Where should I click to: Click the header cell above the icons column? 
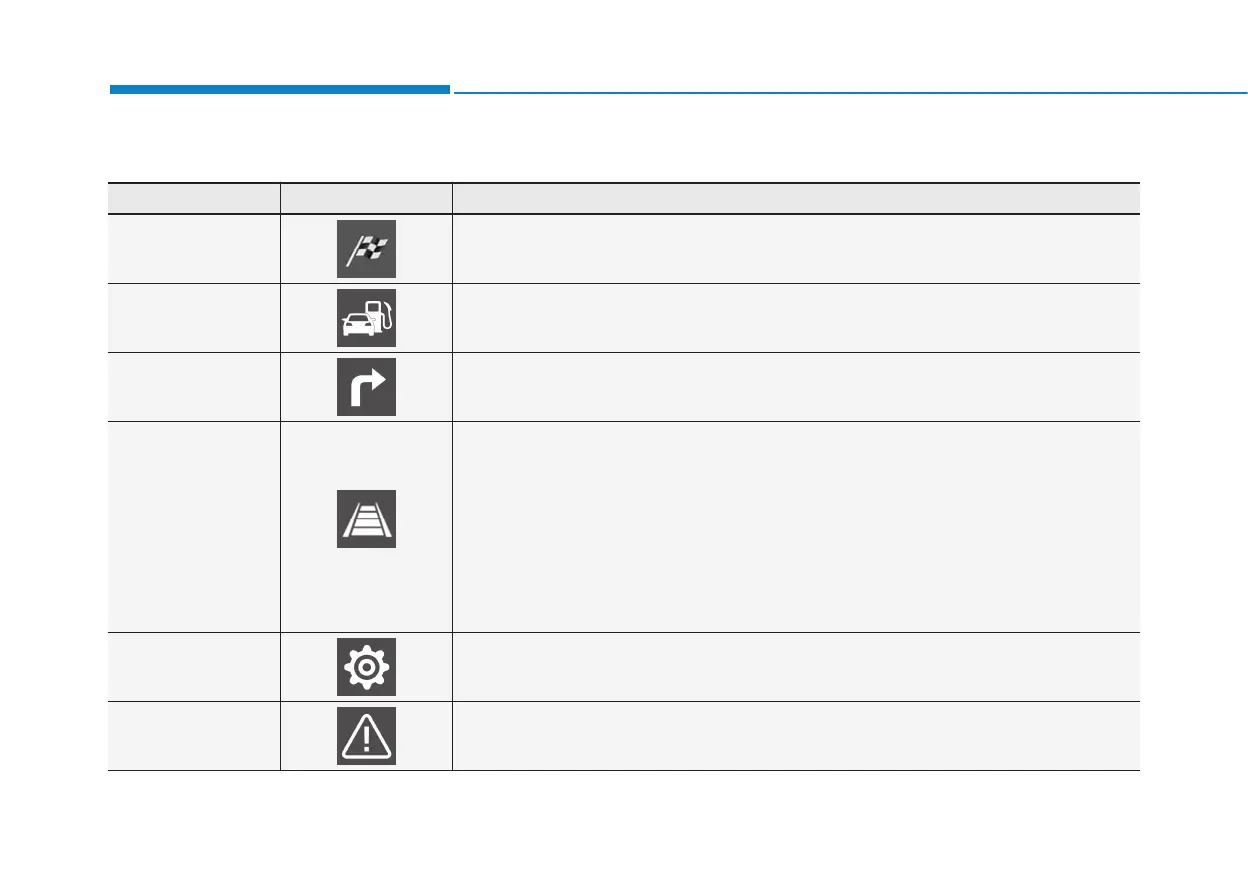click(x=366, y=198)
